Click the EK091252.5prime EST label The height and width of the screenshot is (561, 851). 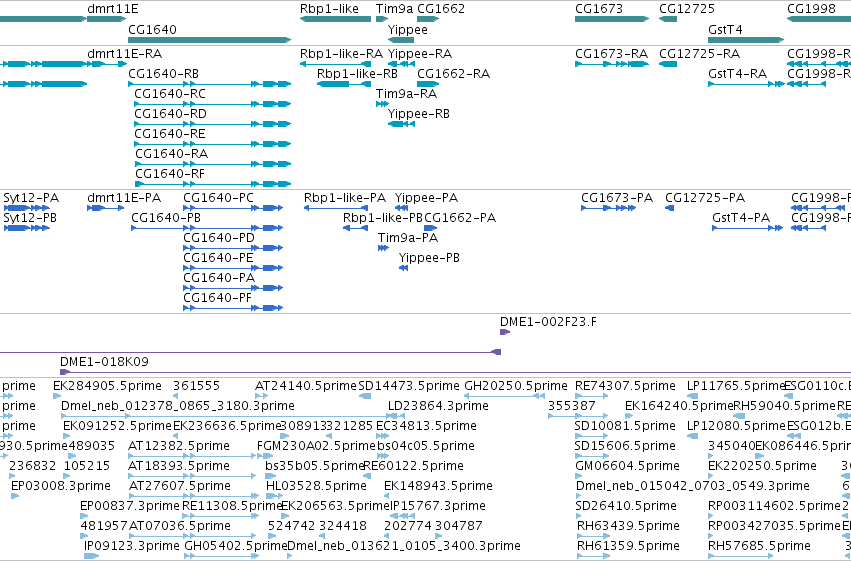tap(117, 426)
